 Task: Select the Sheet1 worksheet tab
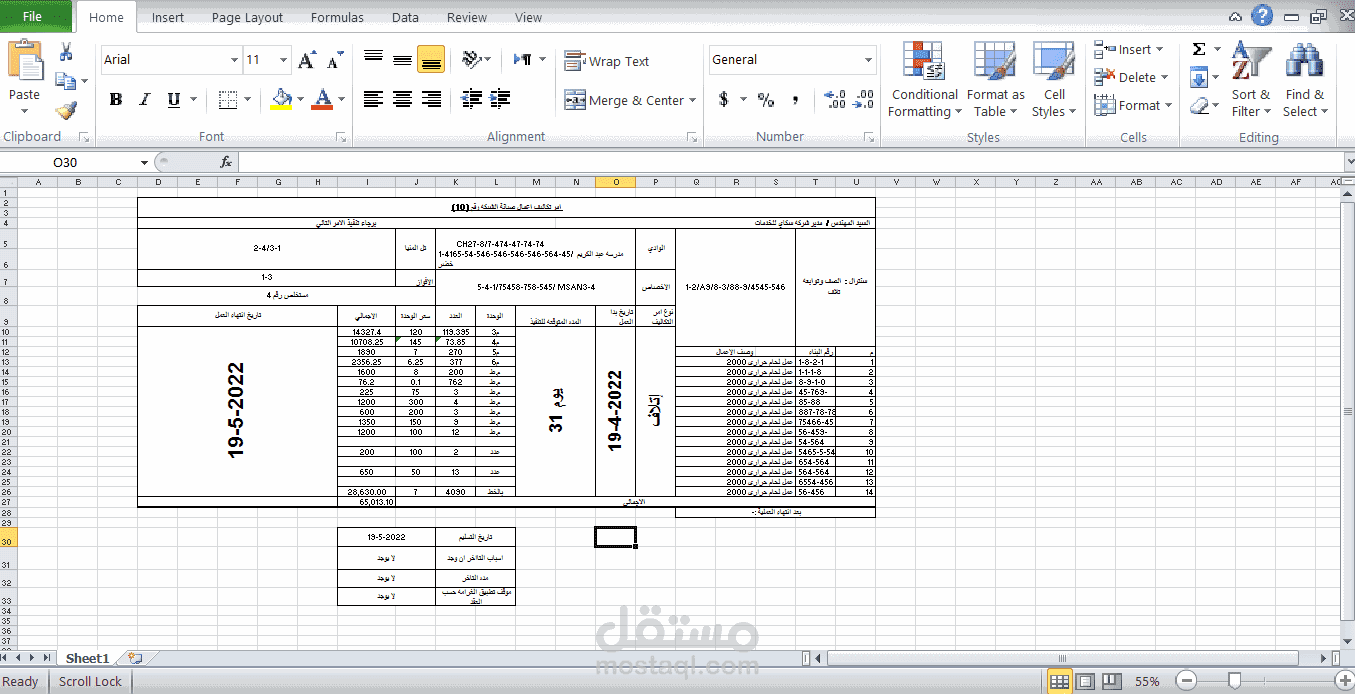(x=87, y=658)
